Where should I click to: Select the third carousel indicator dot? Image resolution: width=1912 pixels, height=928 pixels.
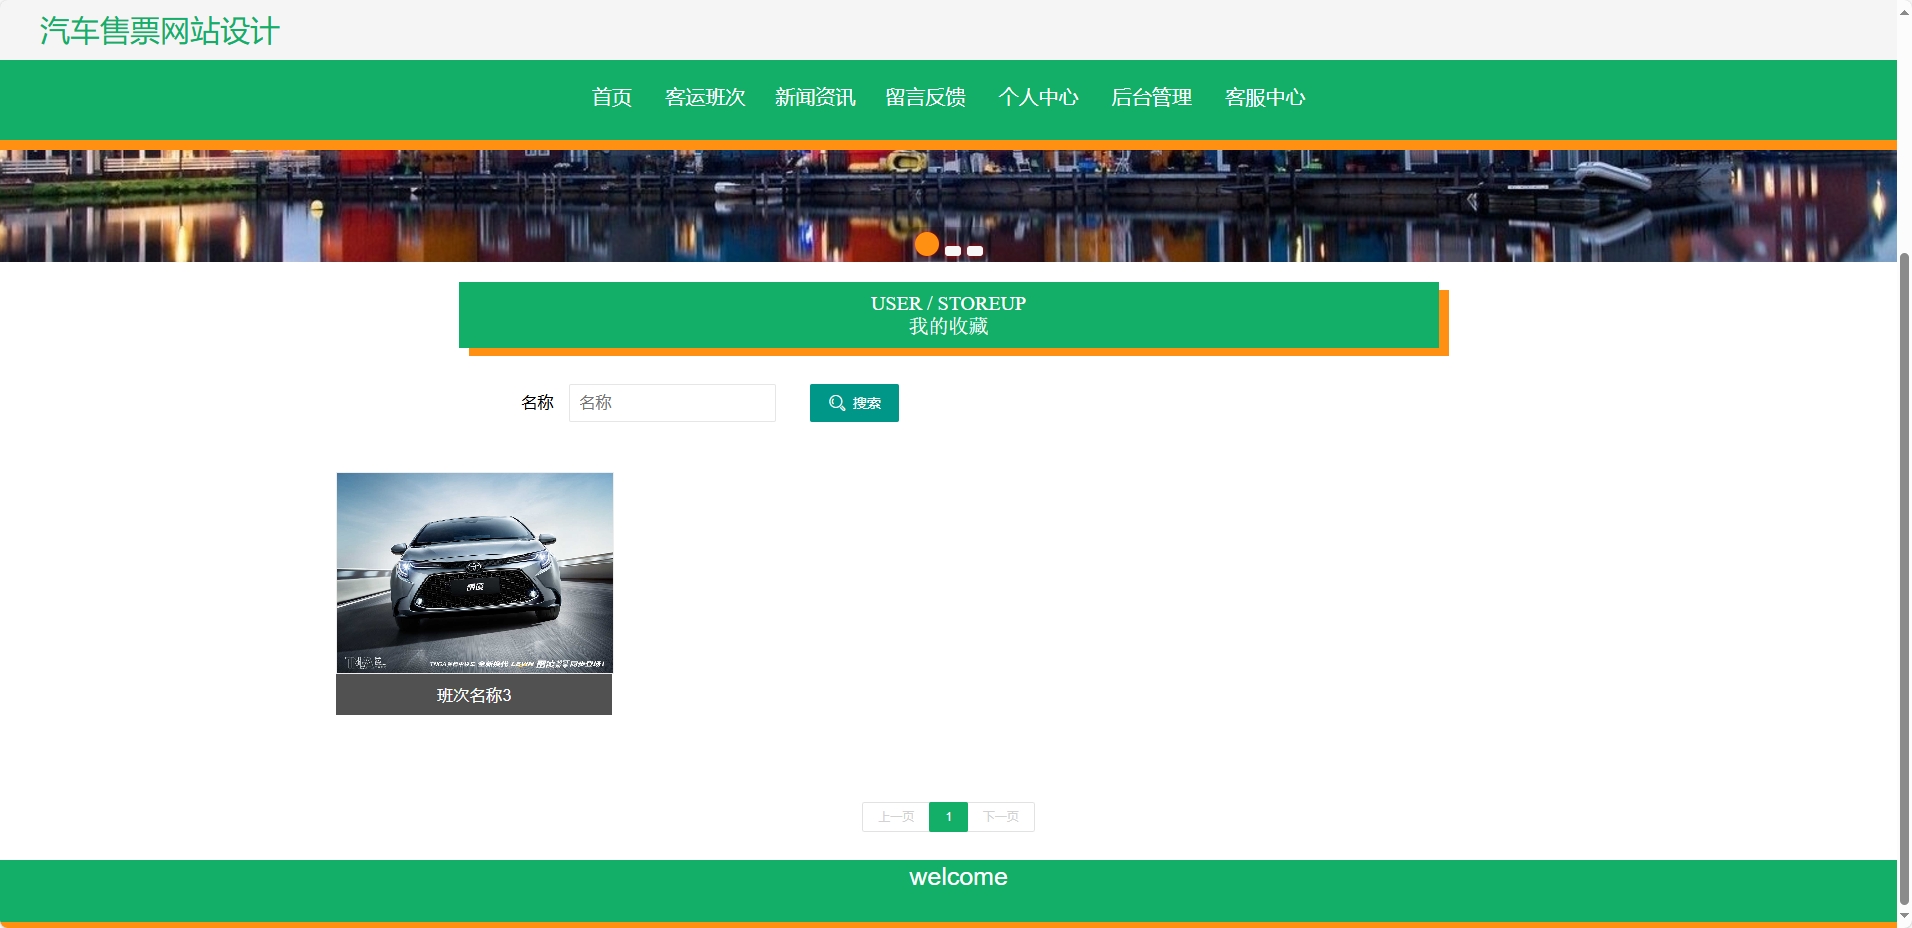click(972, 251)
